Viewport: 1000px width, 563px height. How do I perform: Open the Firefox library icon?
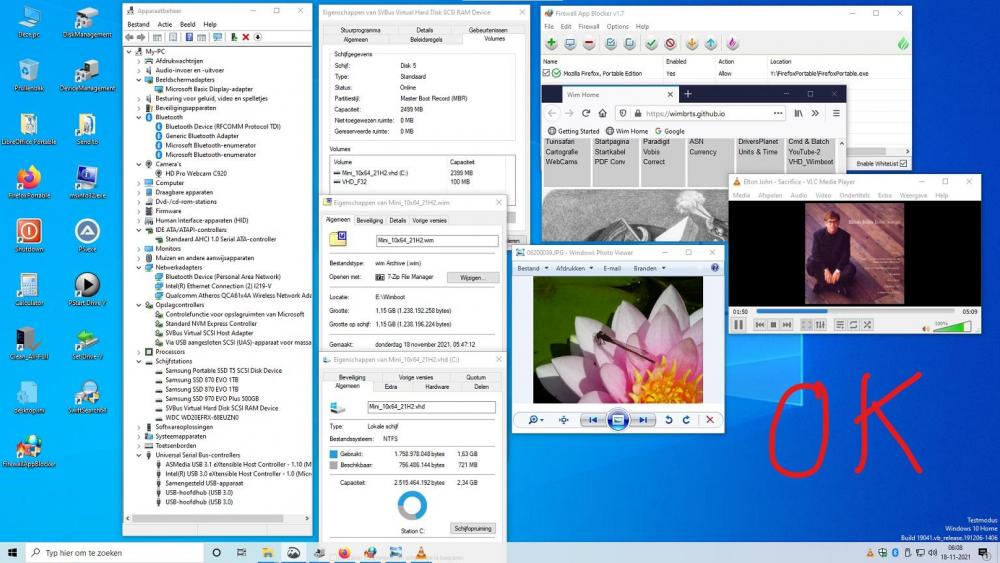pyautogui.click(x=798, y=113)
